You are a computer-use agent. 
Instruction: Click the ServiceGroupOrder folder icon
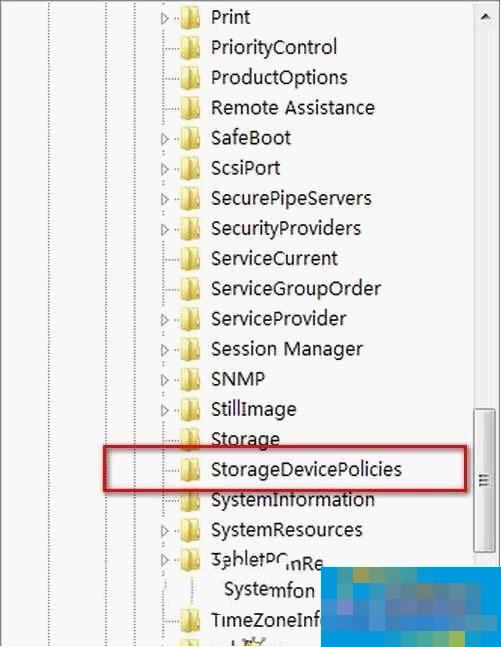190,288
